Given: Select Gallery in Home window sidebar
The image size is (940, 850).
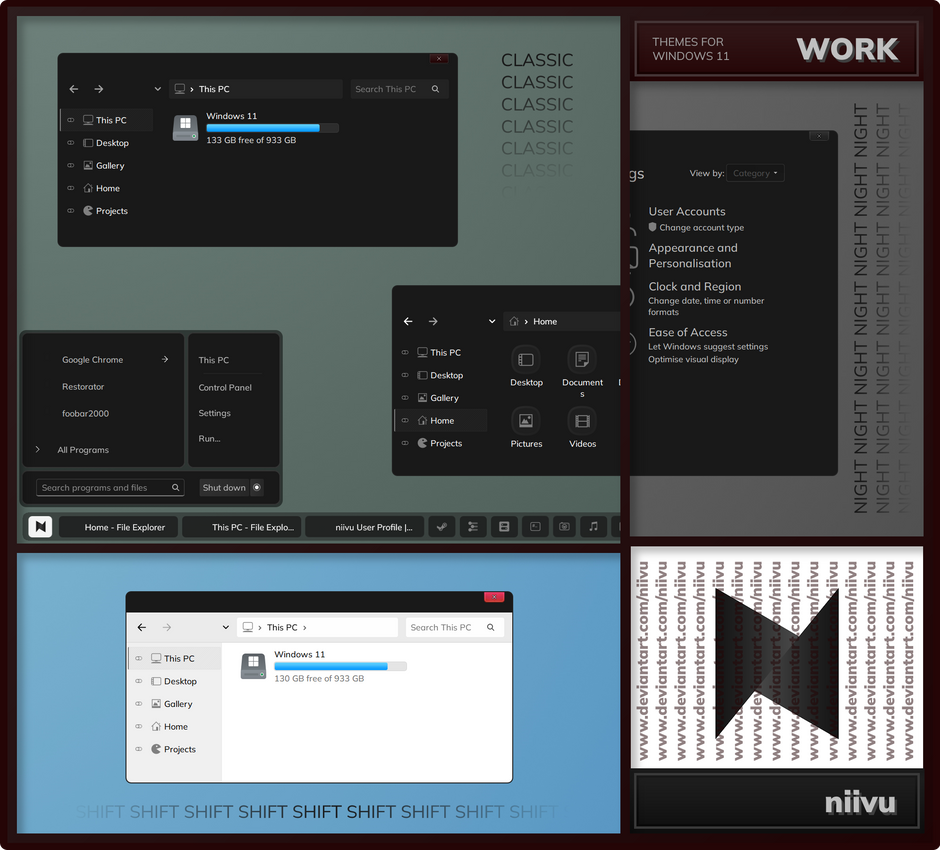Looking at the screenshot, I should 441,397.
